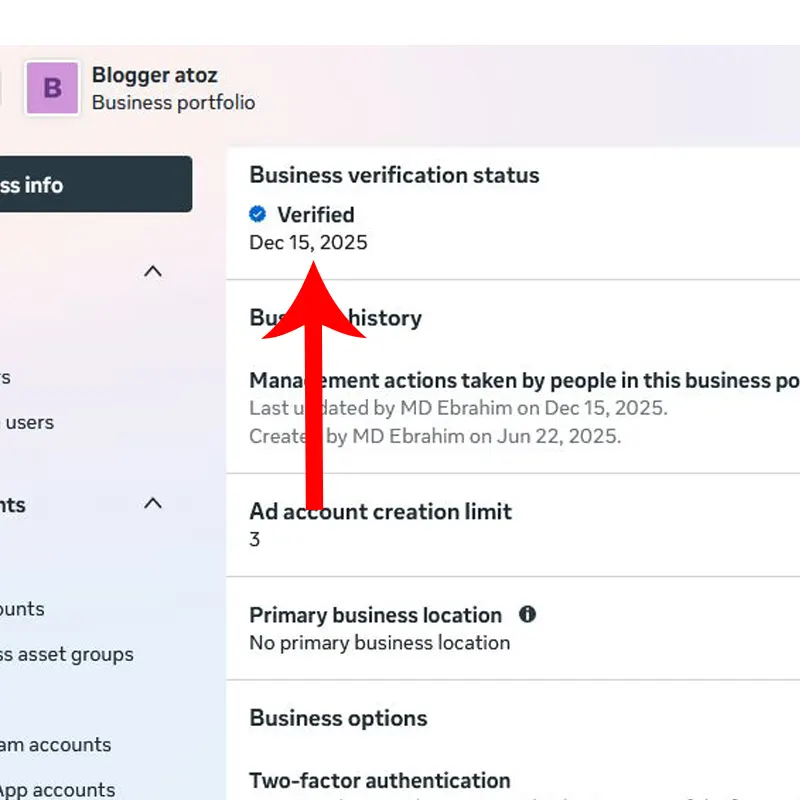Click the Partners sidebar entry

pyautogui.click(x=8, y=377)
